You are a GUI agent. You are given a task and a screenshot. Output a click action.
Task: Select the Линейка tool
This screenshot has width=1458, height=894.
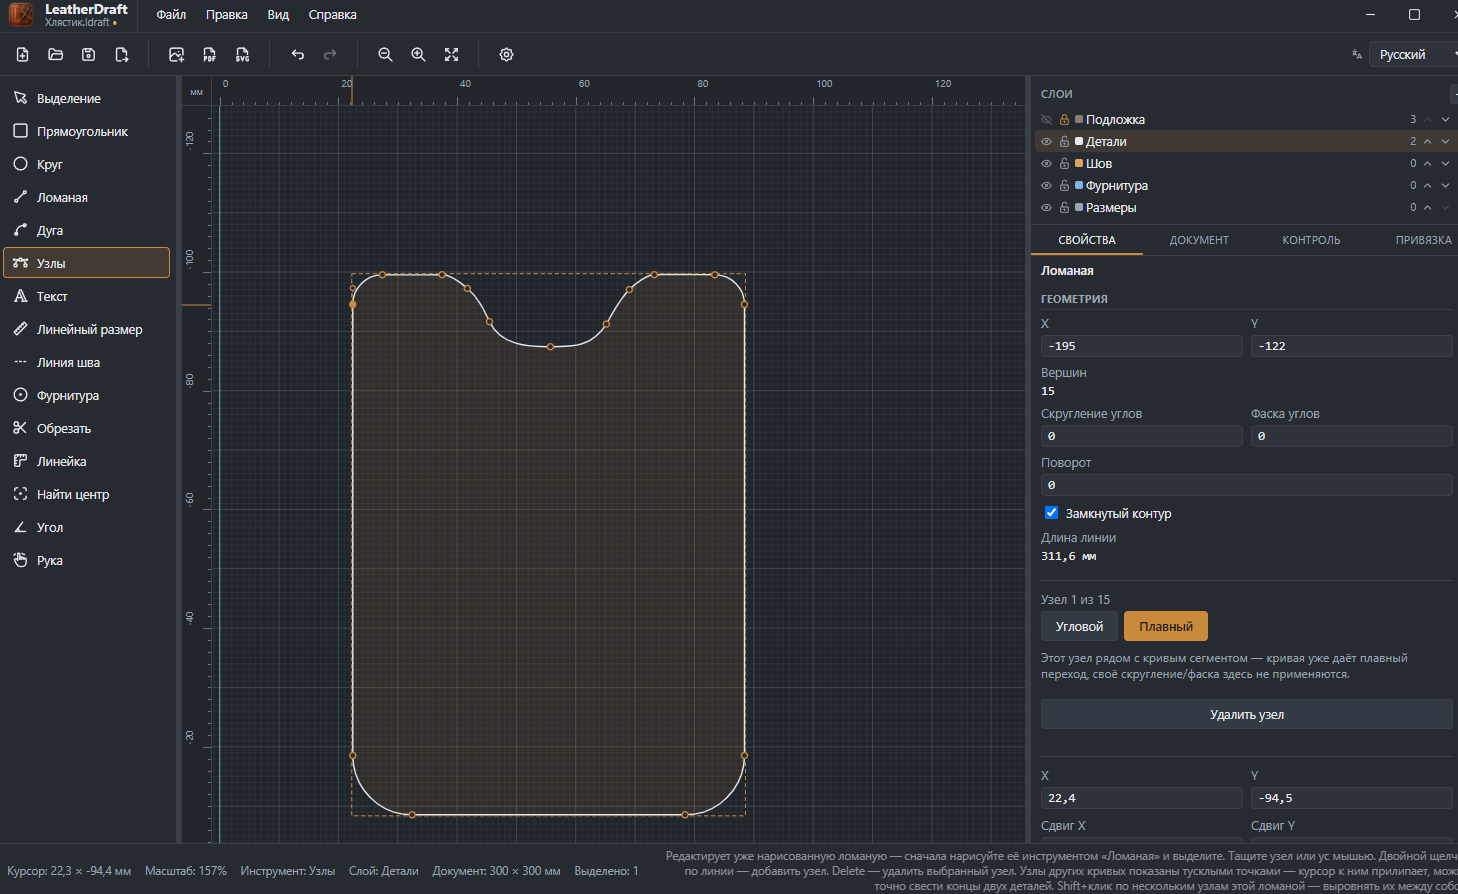coord(87,461)
